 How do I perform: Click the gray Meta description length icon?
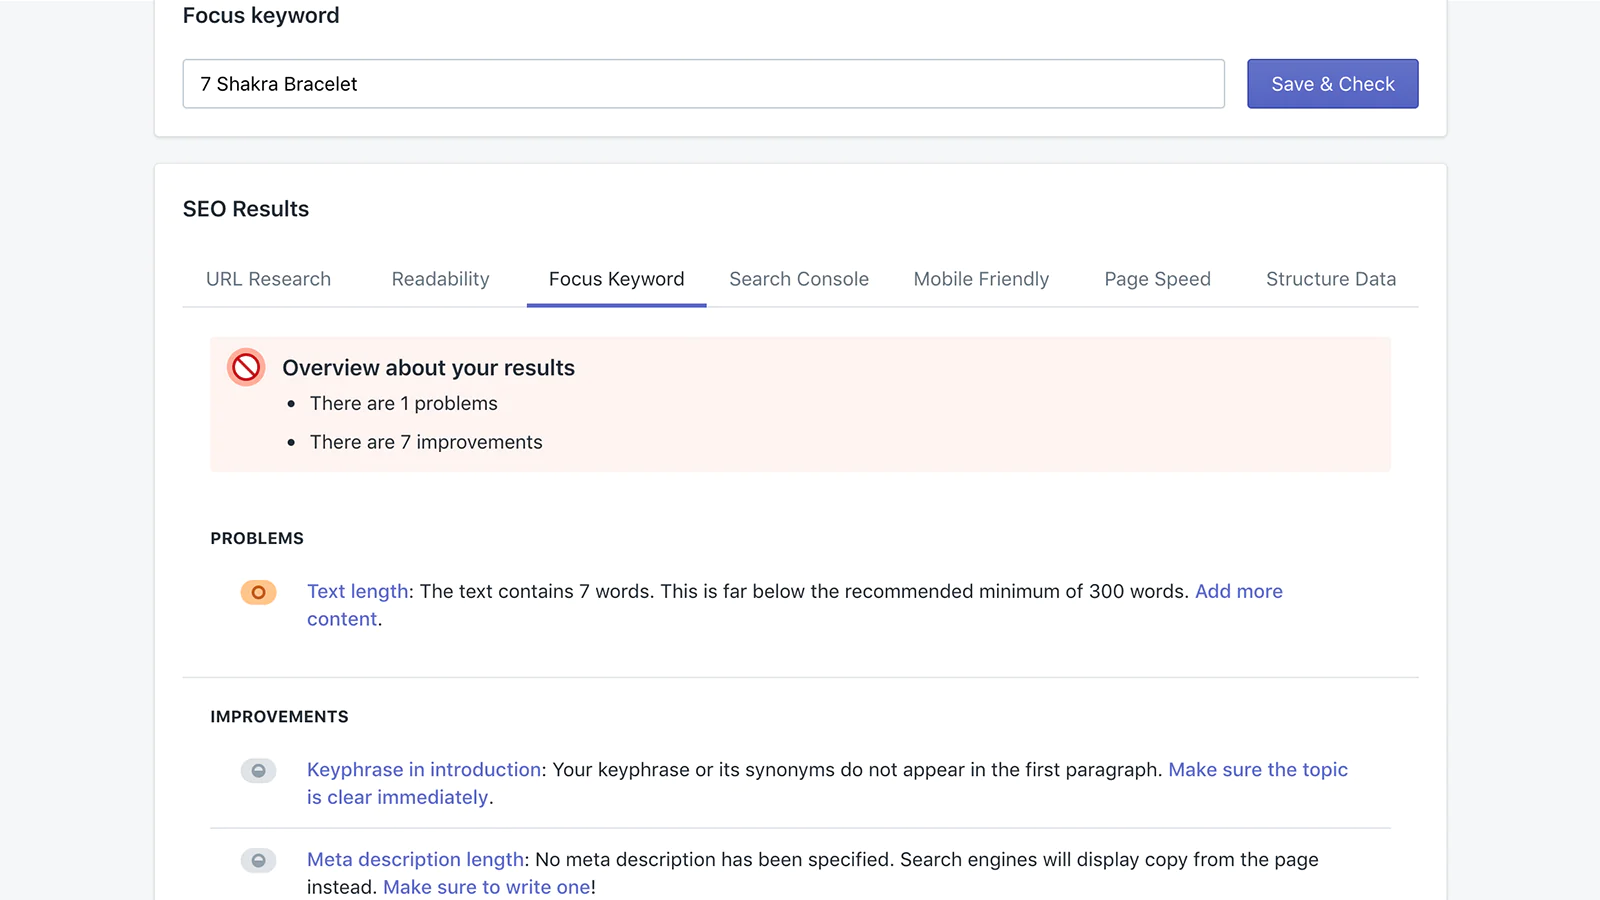(x=258, y=860)
